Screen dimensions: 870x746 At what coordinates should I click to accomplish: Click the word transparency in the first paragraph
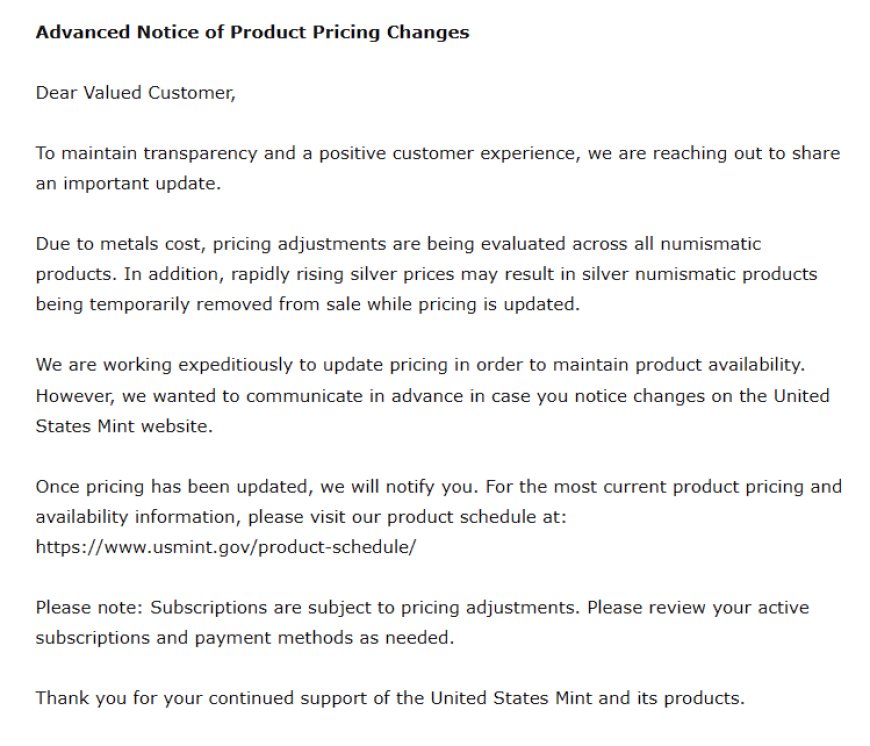pos(200,154)
